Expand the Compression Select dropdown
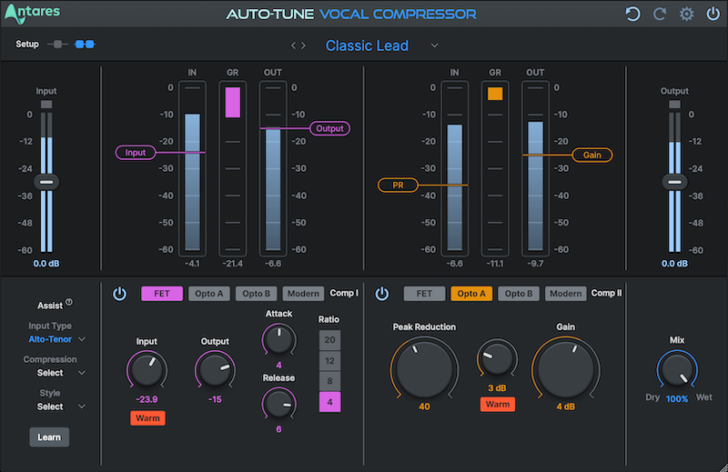This screenshot has height=472, width=728. 82,373
